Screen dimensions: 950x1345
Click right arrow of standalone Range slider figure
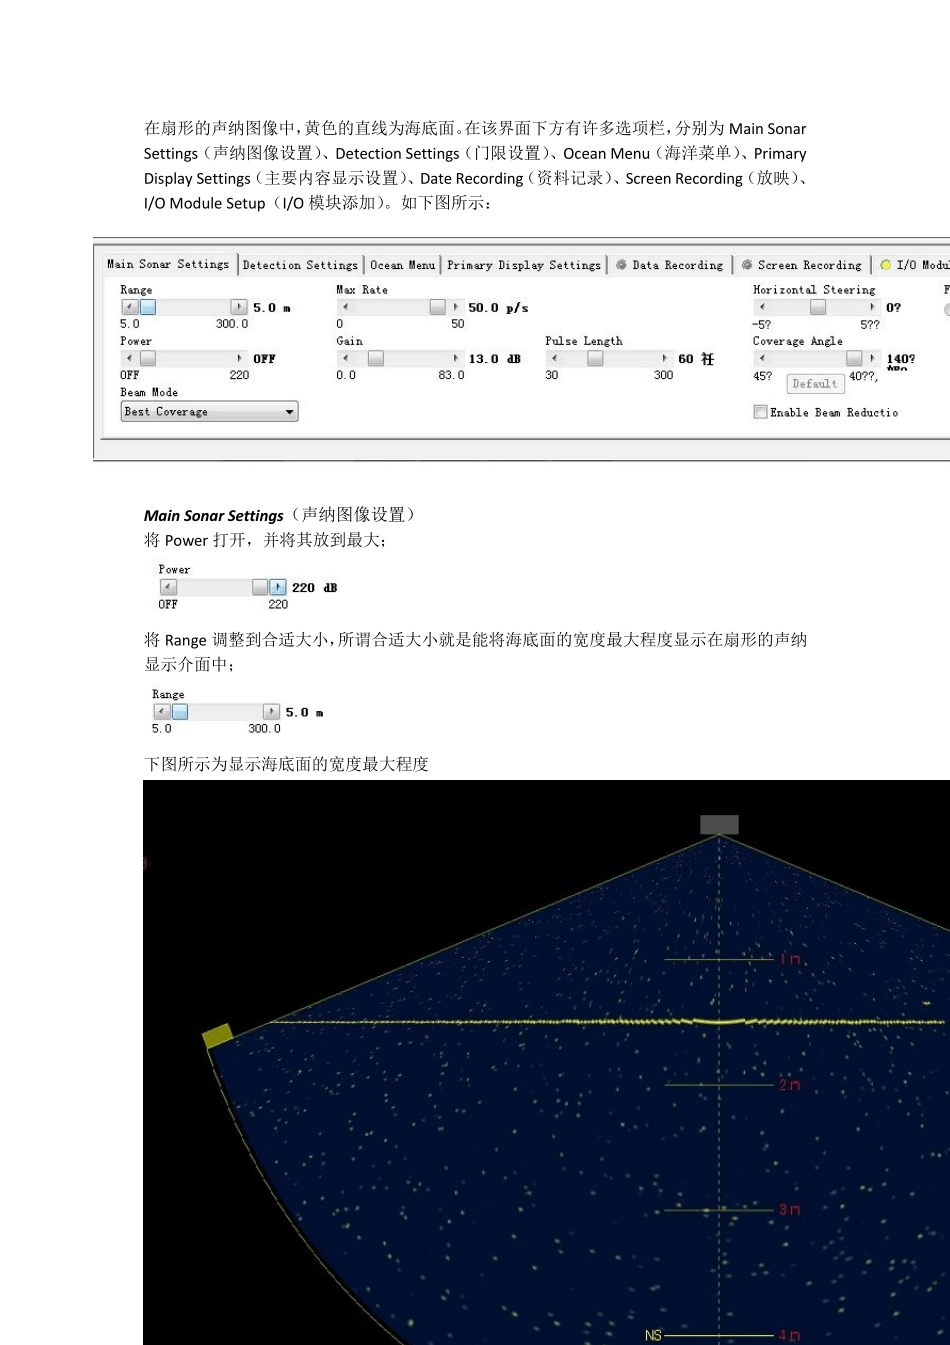coord(271,712)
